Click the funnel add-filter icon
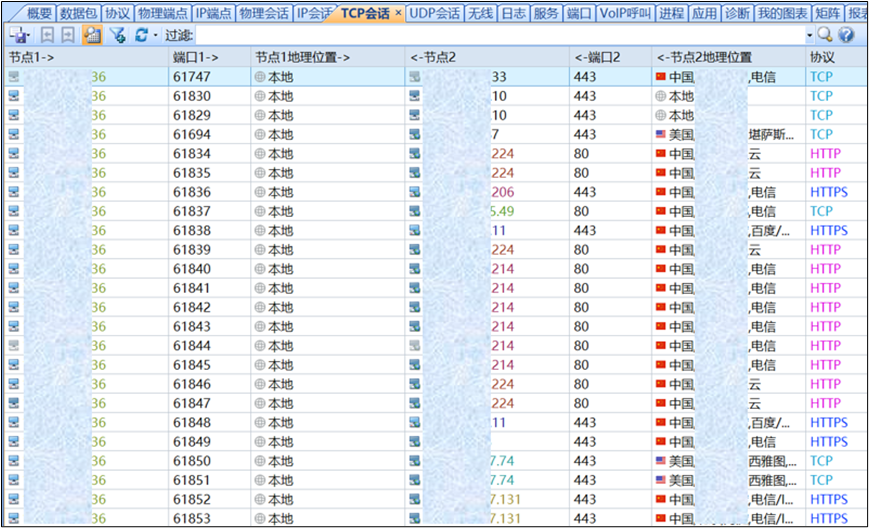 (x=117, y=35)
